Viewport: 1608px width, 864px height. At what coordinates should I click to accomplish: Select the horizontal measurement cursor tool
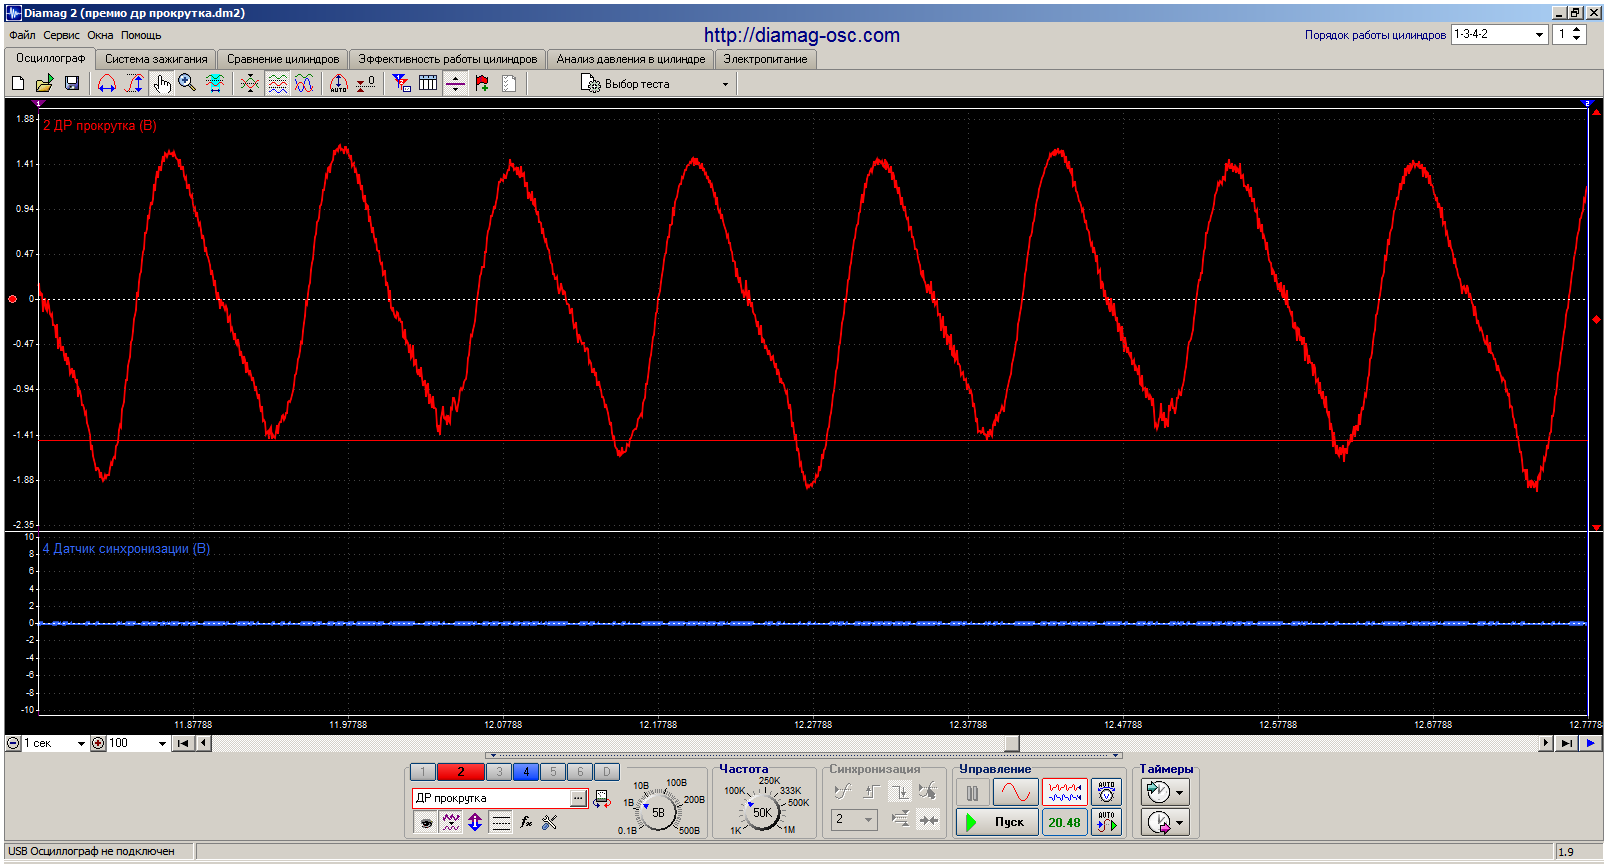point(107,84)
